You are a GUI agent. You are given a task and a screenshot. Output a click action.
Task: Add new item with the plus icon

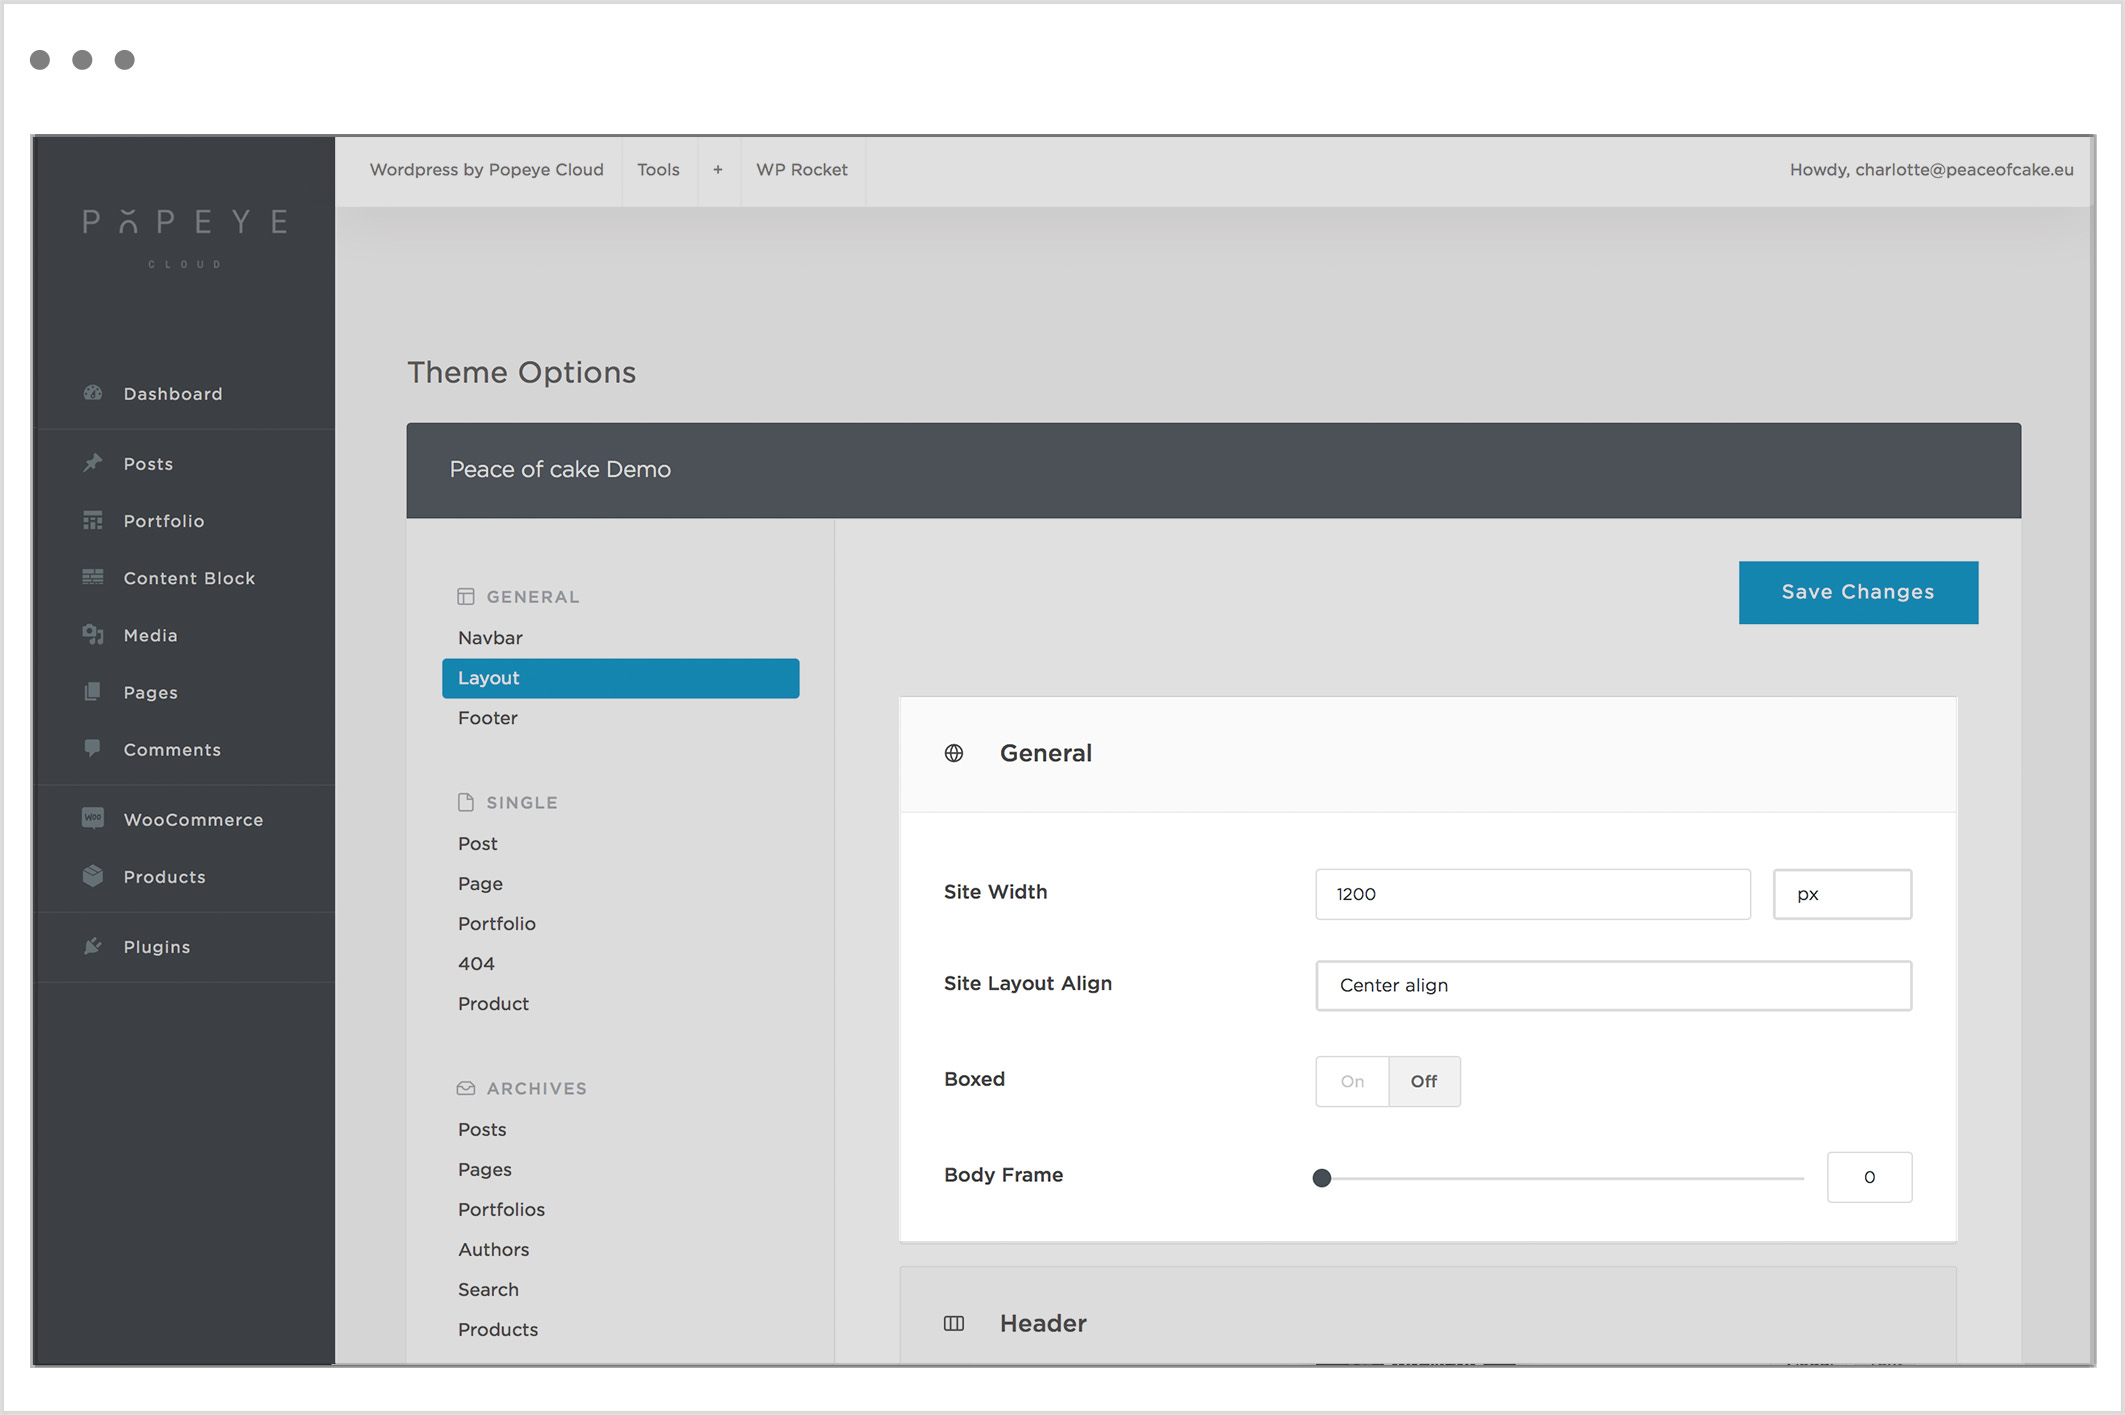pyautogui.click(x=718, y=170)
